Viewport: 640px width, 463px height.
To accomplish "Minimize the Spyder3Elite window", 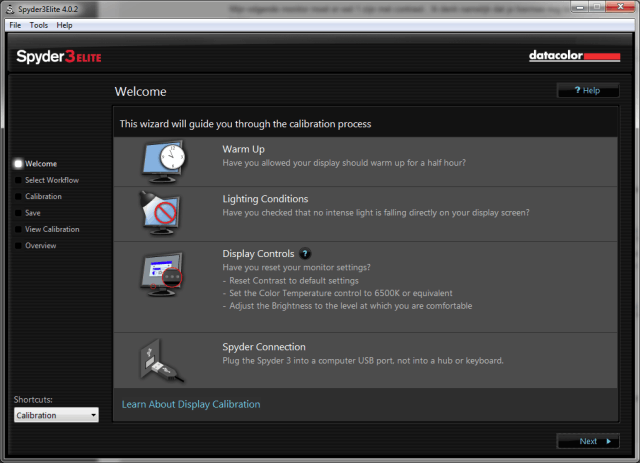I will pos(580,7).
